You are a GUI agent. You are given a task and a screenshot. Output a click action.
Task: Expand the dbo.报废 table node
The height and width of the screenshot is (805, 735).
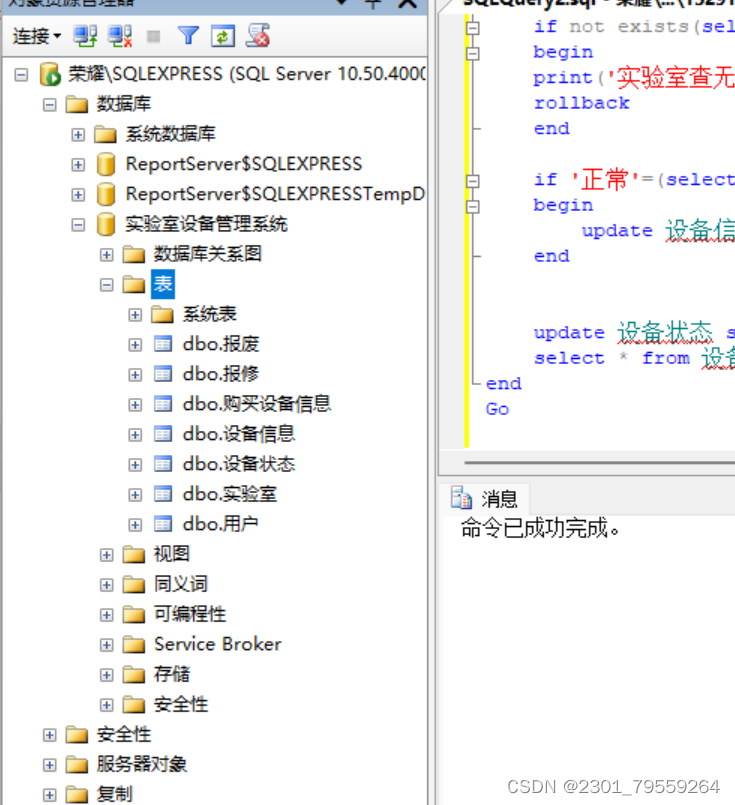(x=135, y=345)
